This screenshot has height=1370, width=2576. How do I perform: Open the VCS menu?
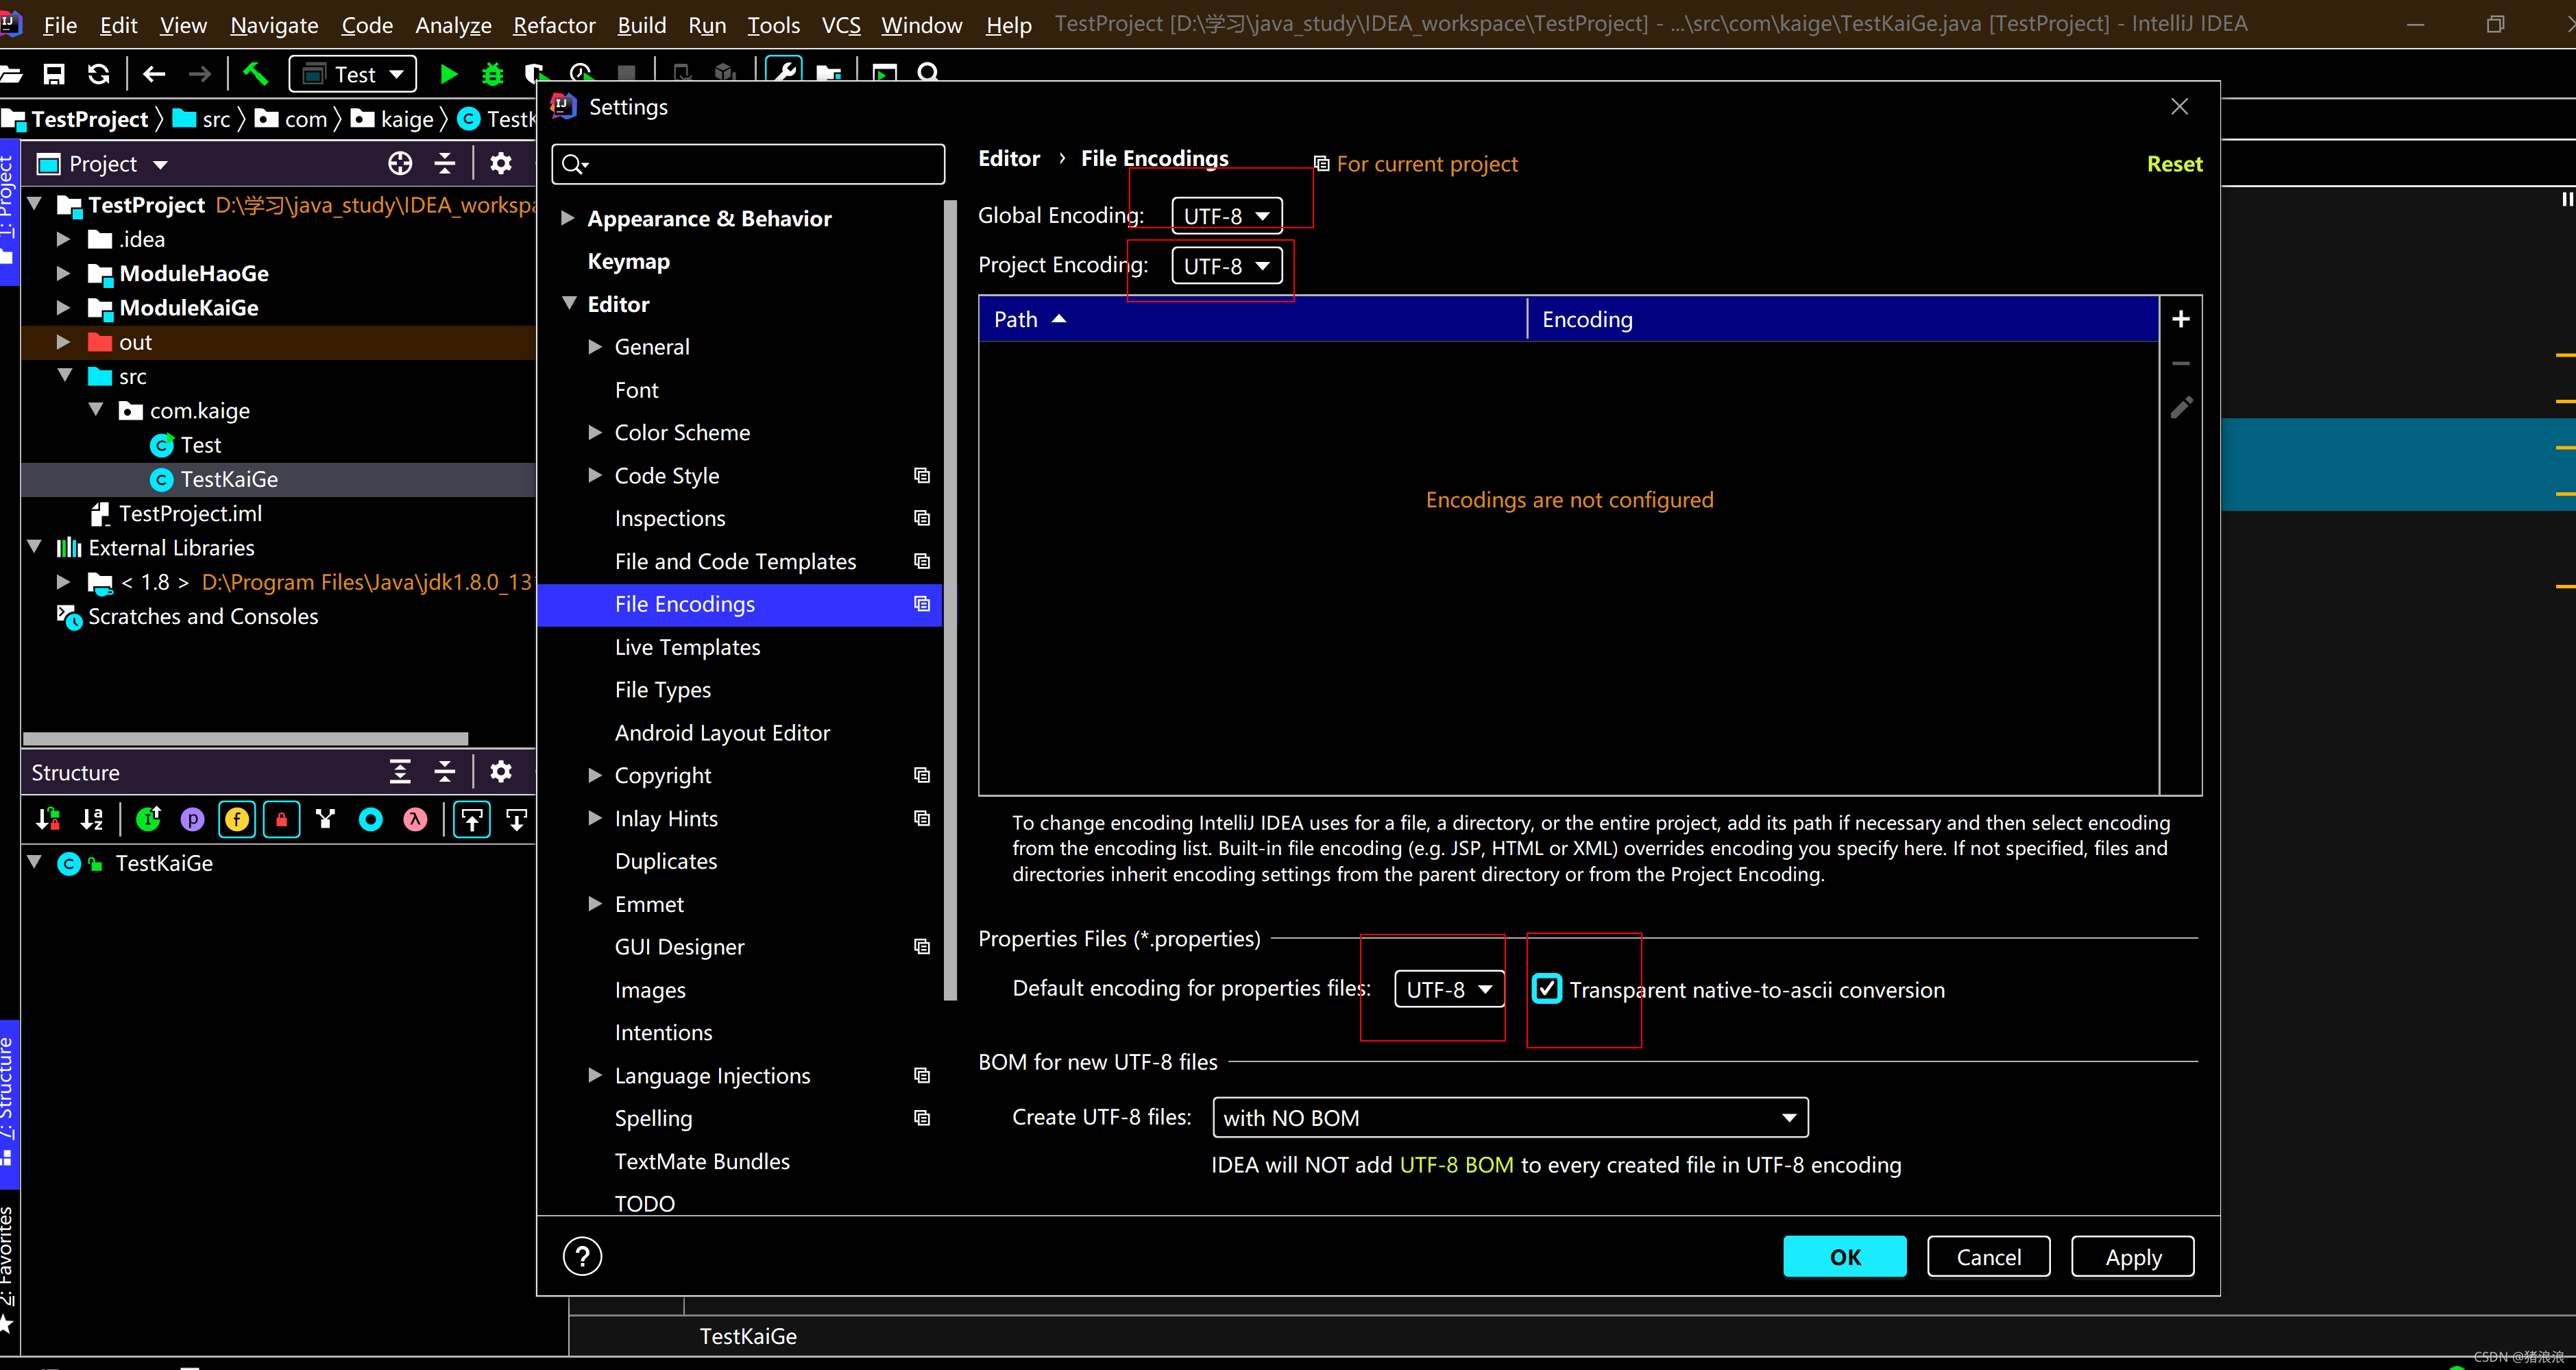[841, 25]
